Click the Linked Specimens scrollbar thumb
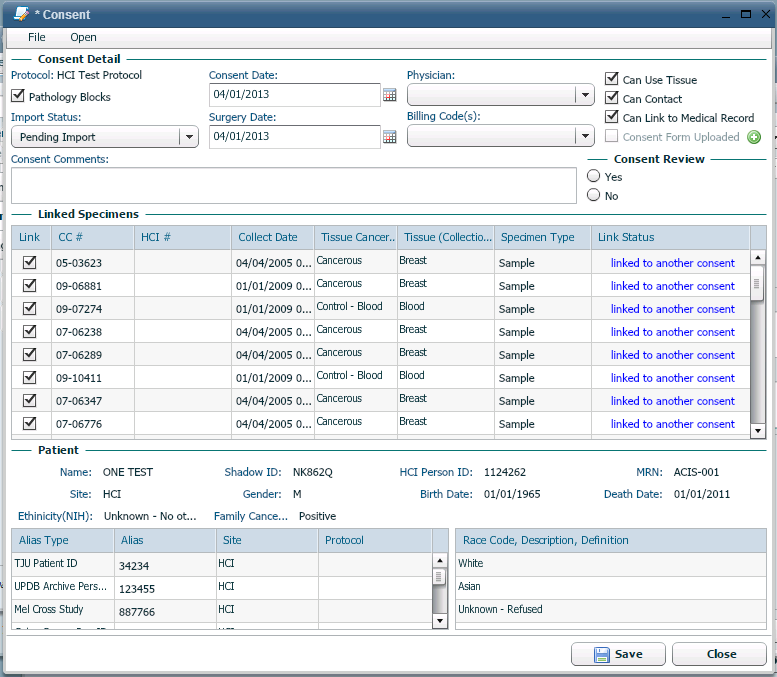 click(757, 283)
